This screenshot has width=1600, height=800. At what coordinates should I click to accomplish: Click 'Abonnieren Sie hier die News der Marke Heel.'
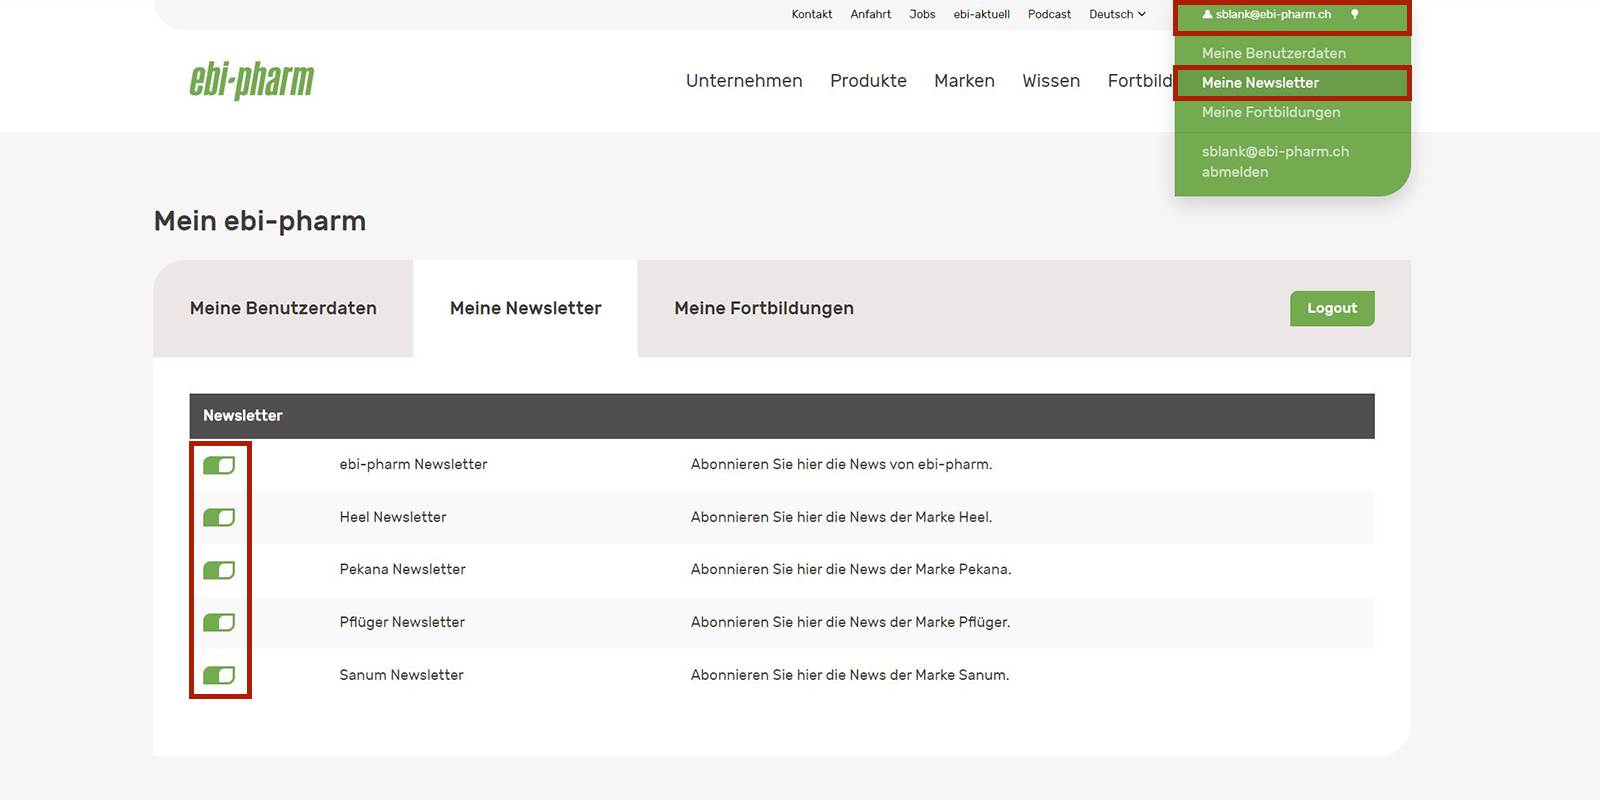coord(841,517)
